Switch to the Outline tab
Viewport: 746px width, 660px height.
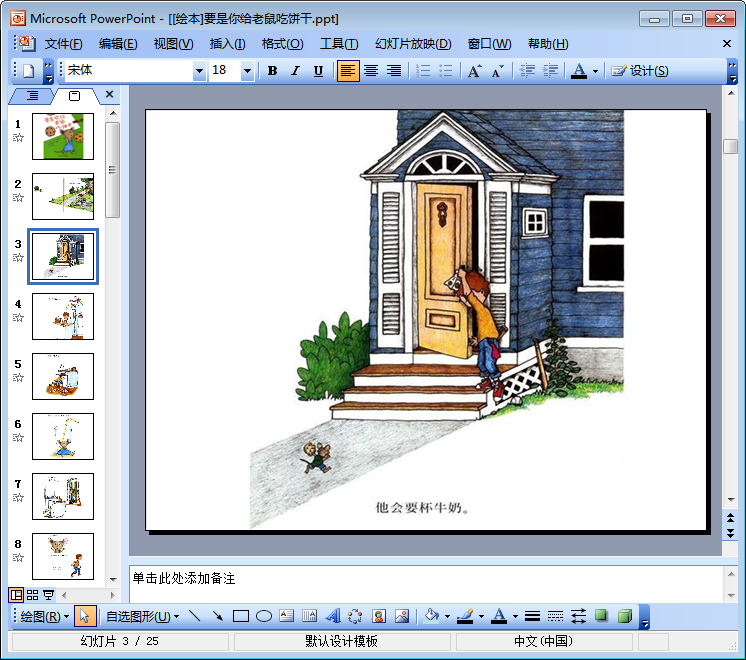tap(32, 96)
